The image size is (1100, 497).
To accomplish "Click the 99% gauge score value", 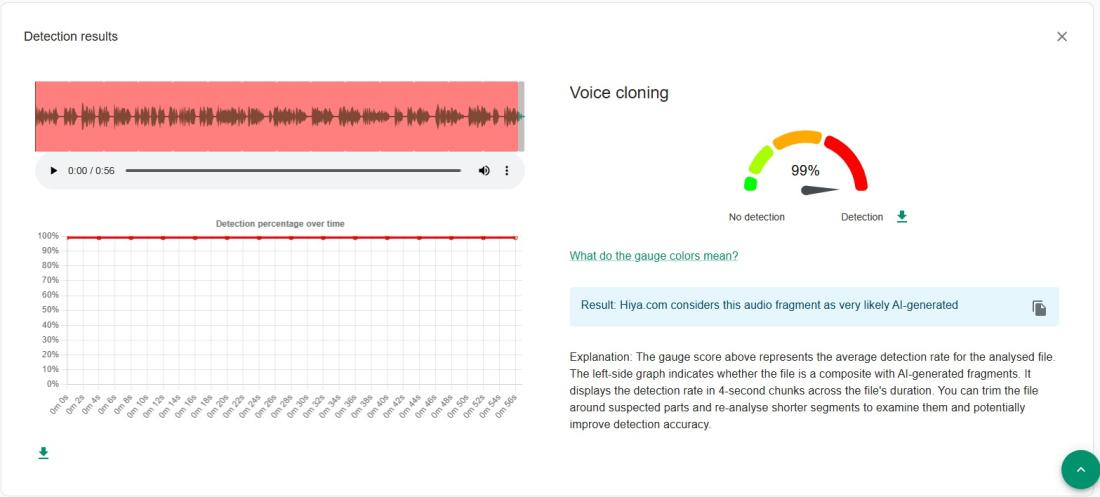I will [x=805, y=171].
